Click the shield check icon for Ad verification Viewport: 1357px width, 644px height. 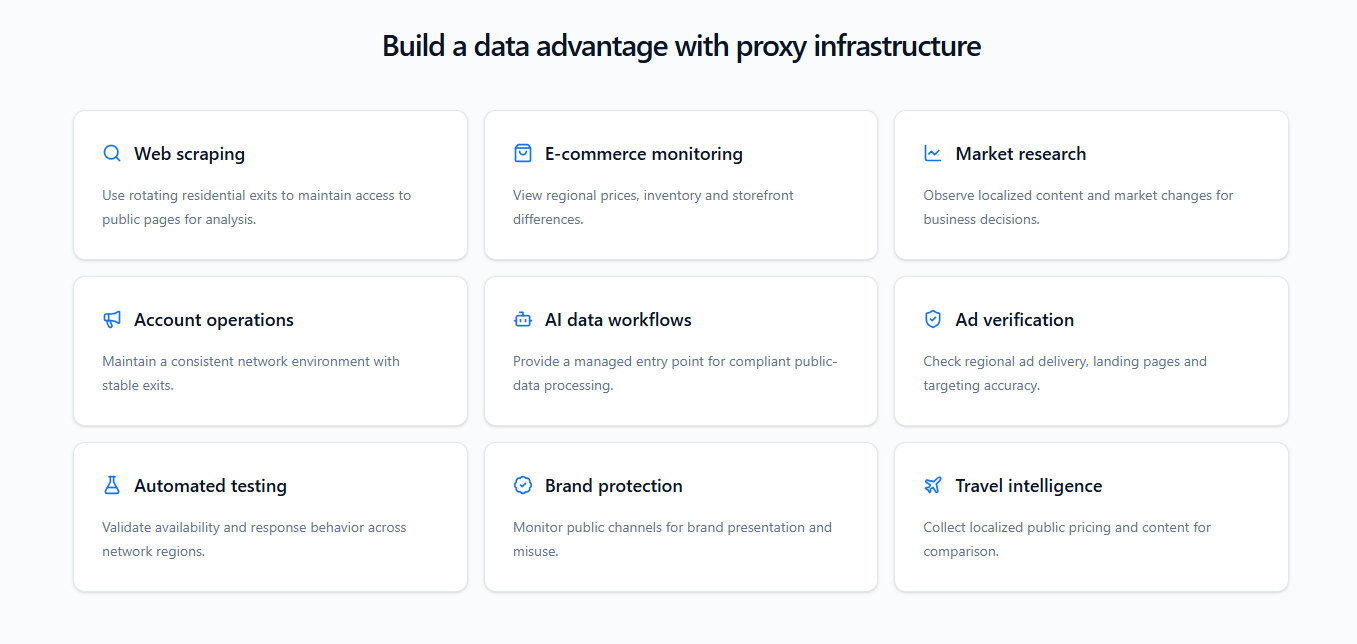pos(933,319)
